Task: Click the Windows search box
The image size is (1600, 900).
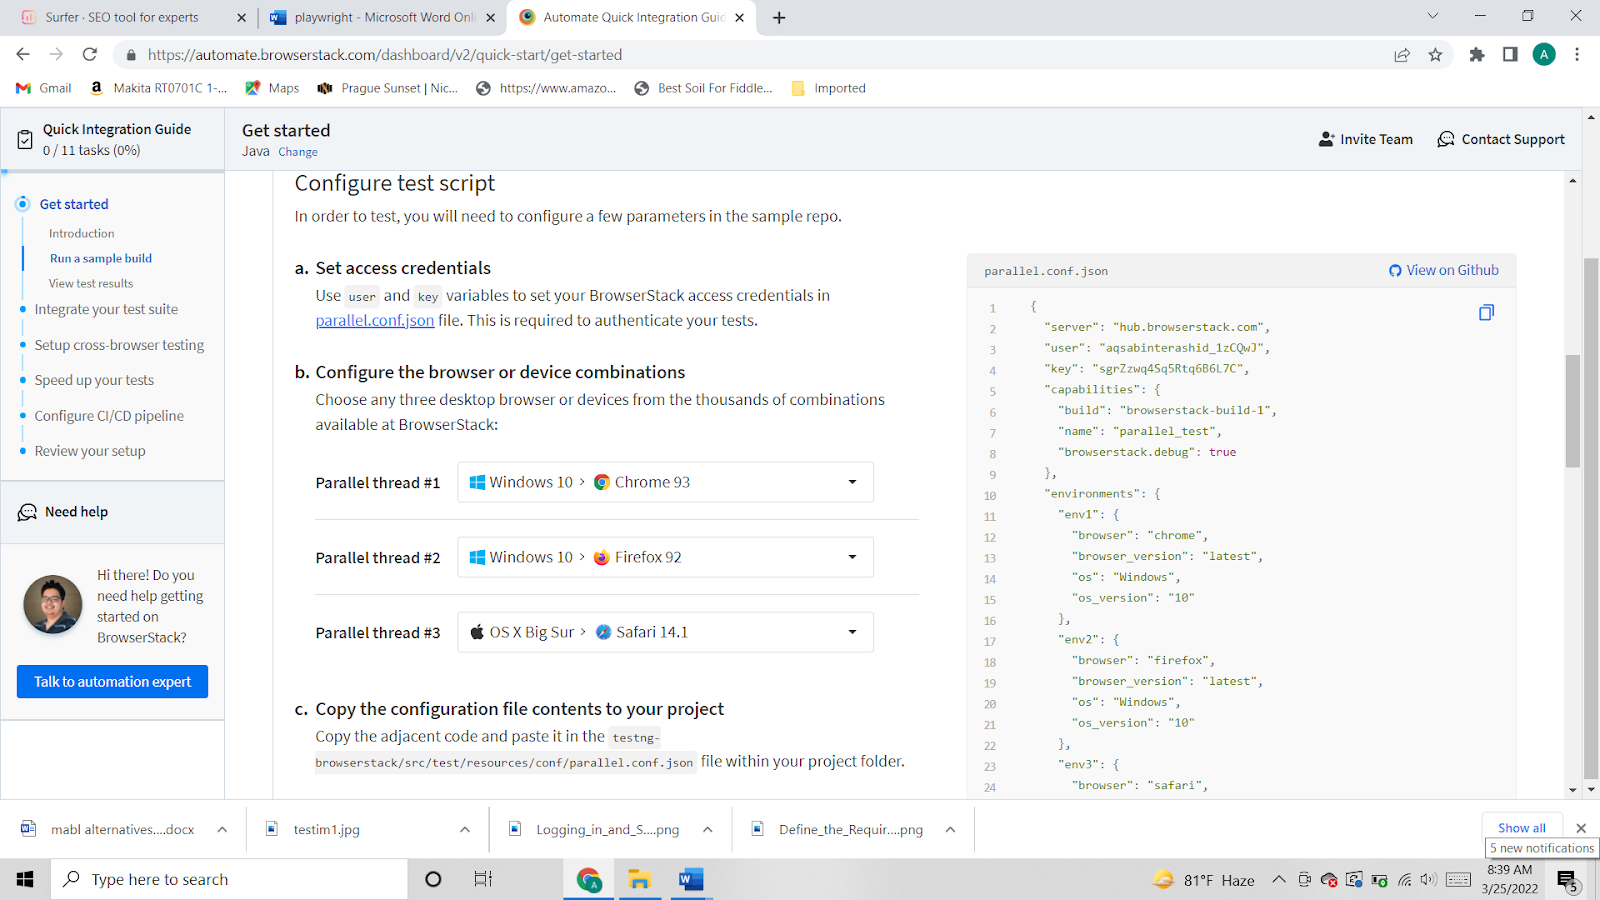Action: coord(229,879)
